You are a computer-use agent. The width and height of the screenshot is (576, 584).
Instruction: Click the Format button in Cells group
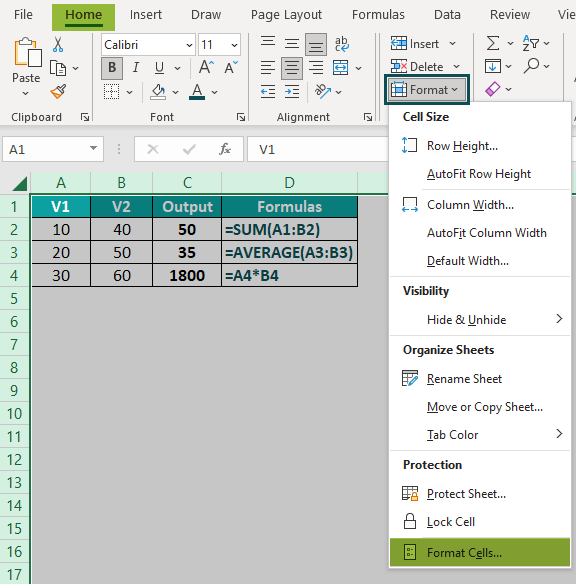click(x=427, y=90)
